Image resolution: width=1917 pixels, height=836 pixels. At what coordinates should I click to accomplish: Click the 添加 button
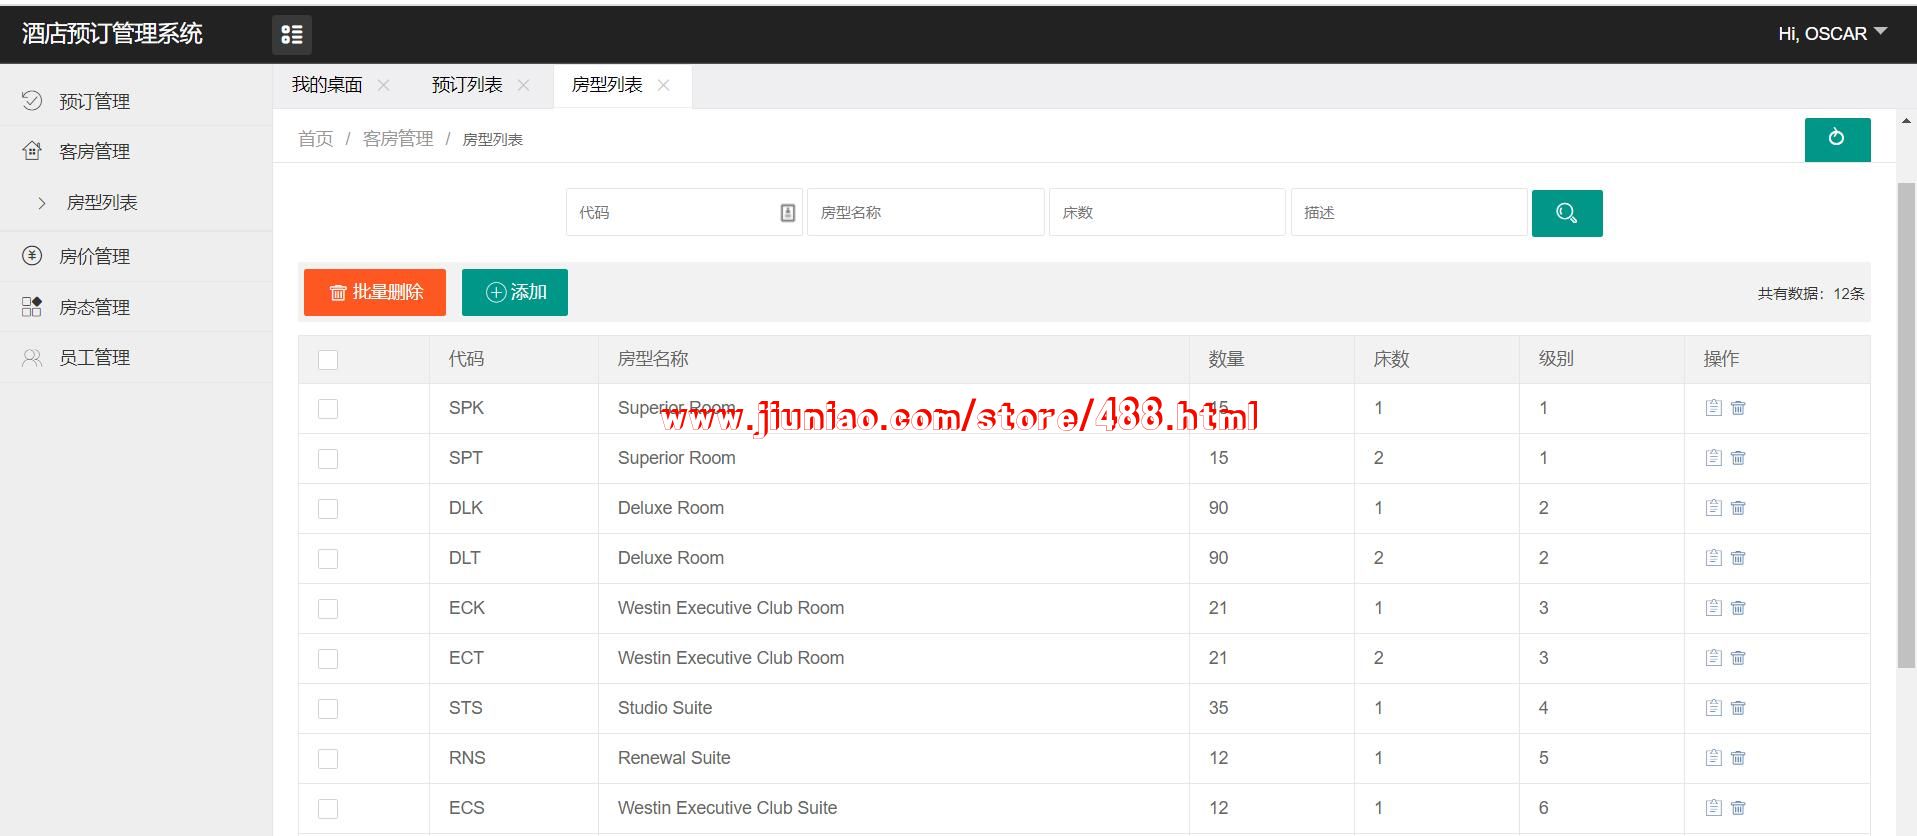(515, 292)
